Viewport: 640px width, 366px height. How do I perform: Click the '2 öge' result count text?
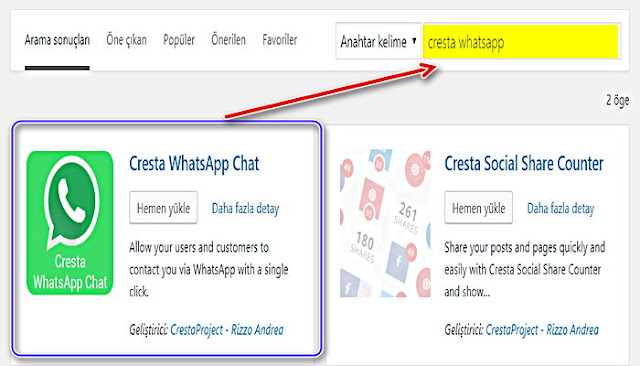click(617, 100)
